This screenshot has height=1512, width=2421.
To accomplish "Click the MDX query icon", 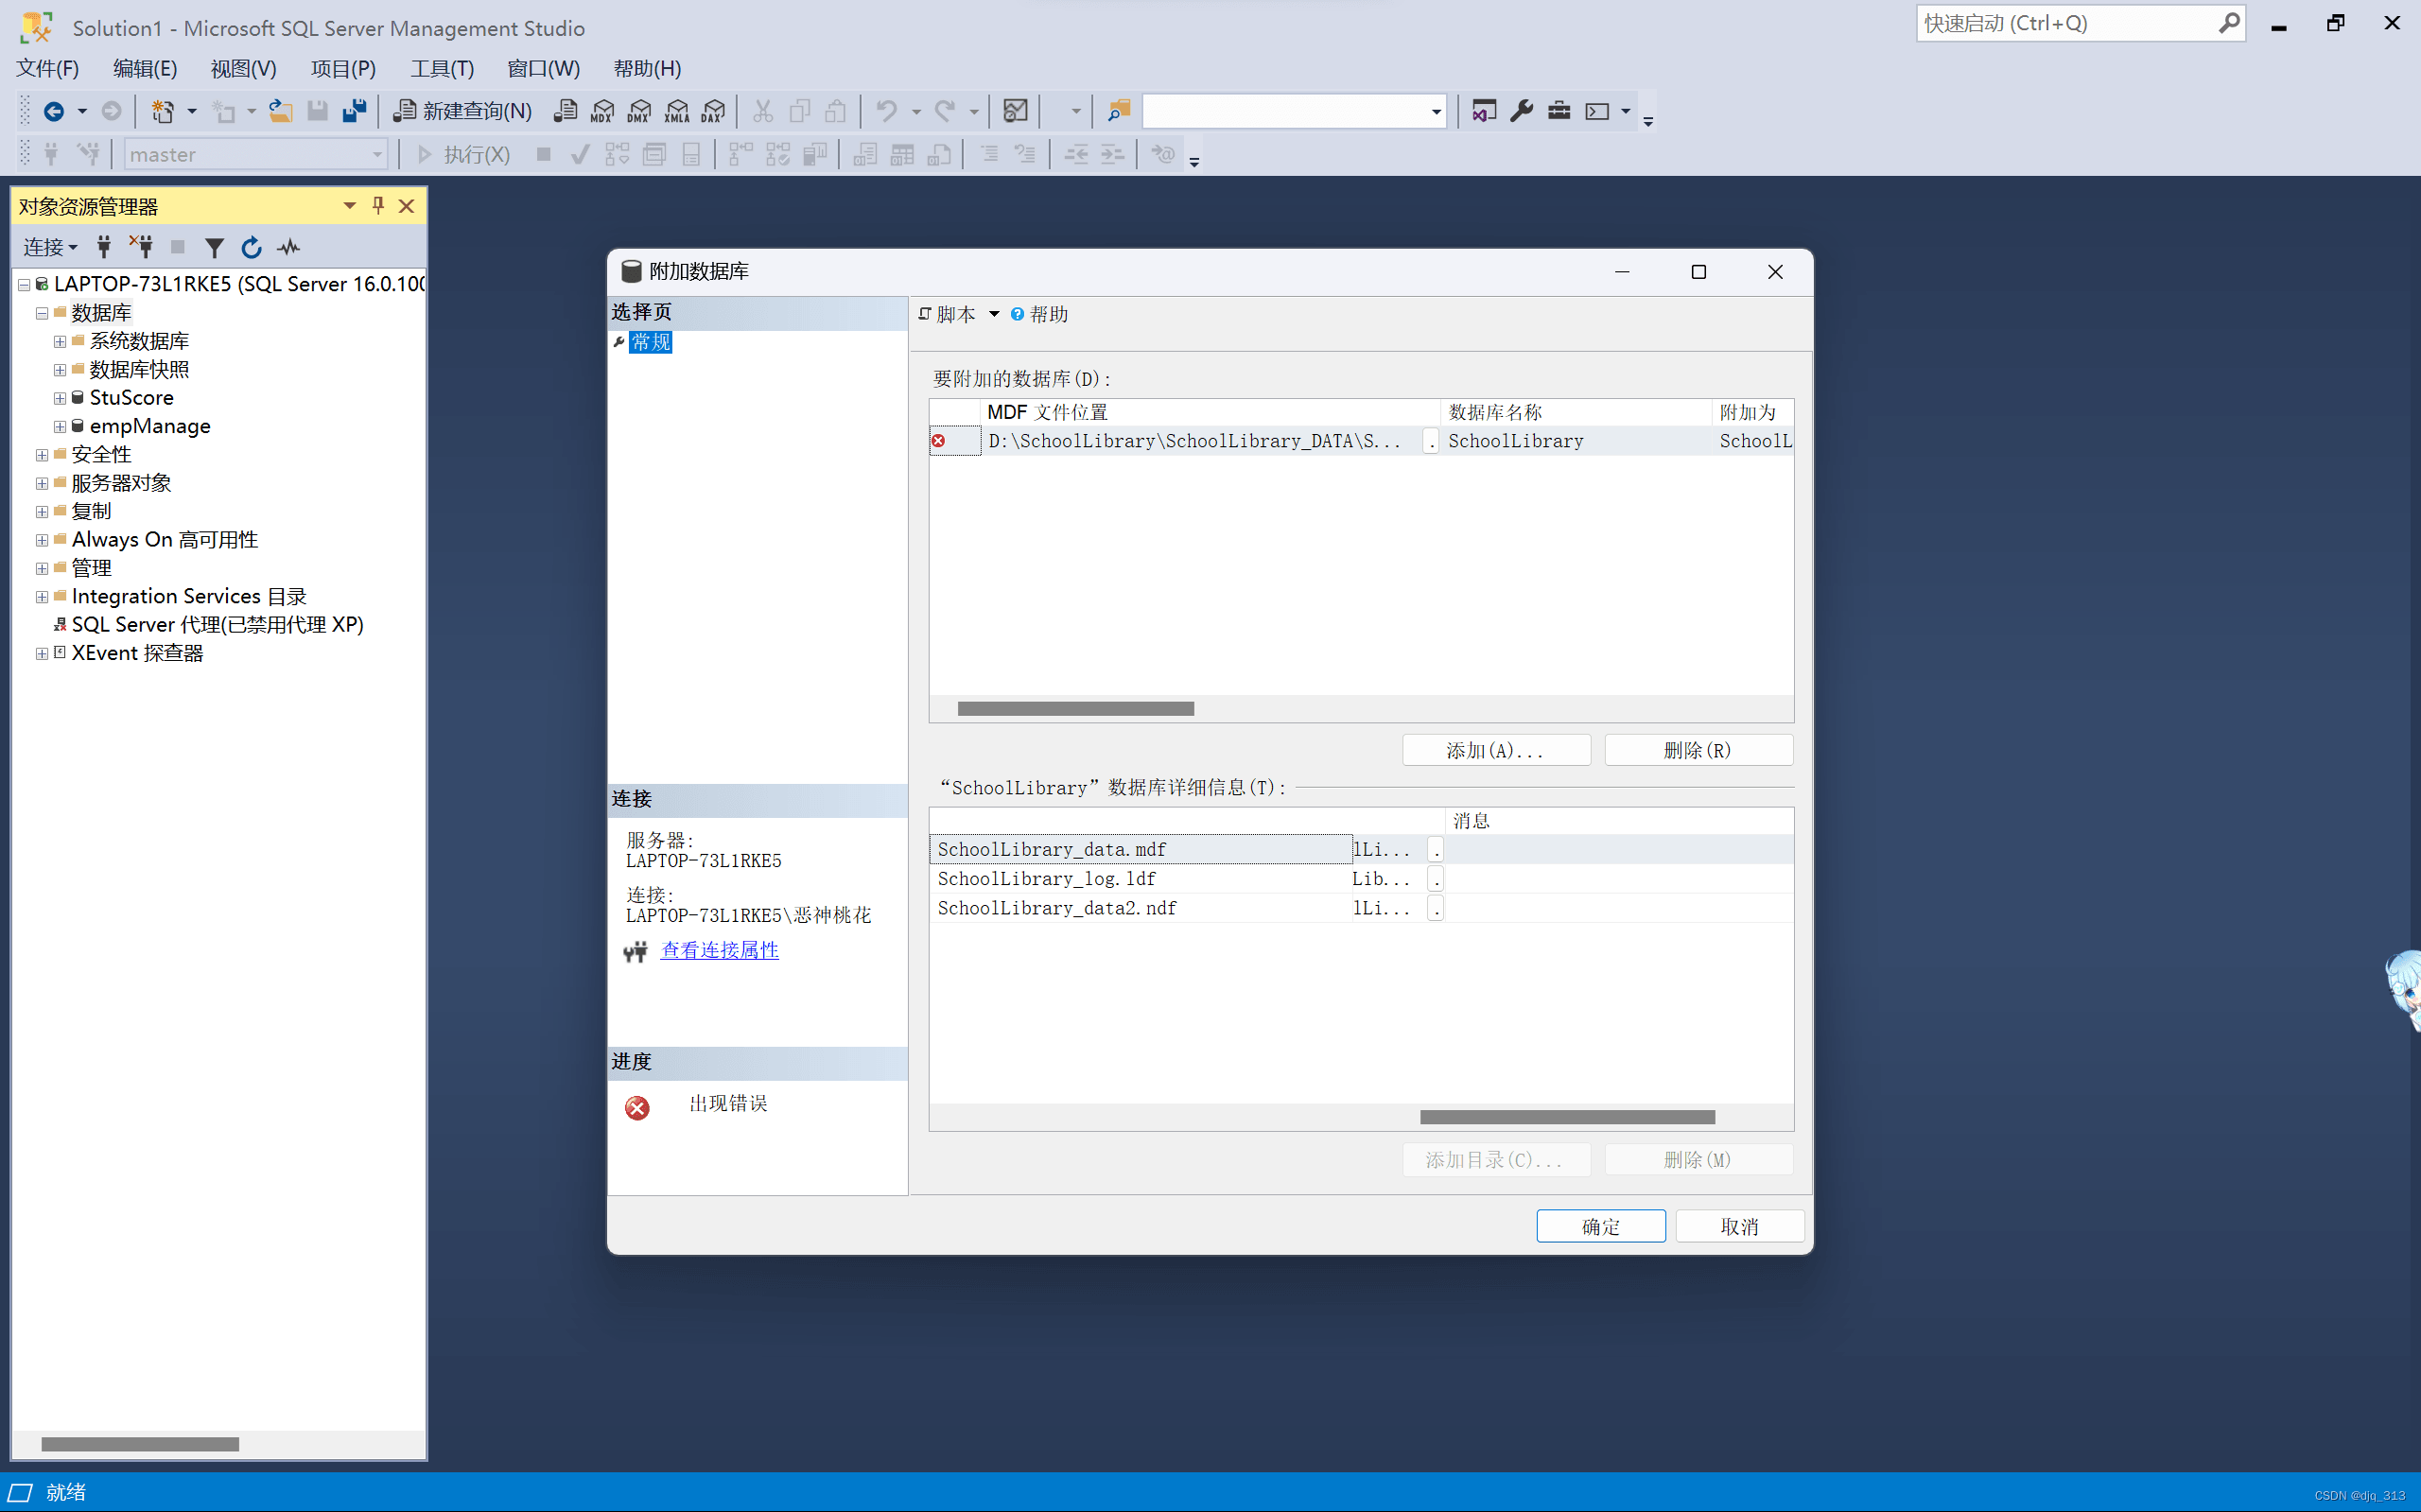I will [x=602, y=111].
